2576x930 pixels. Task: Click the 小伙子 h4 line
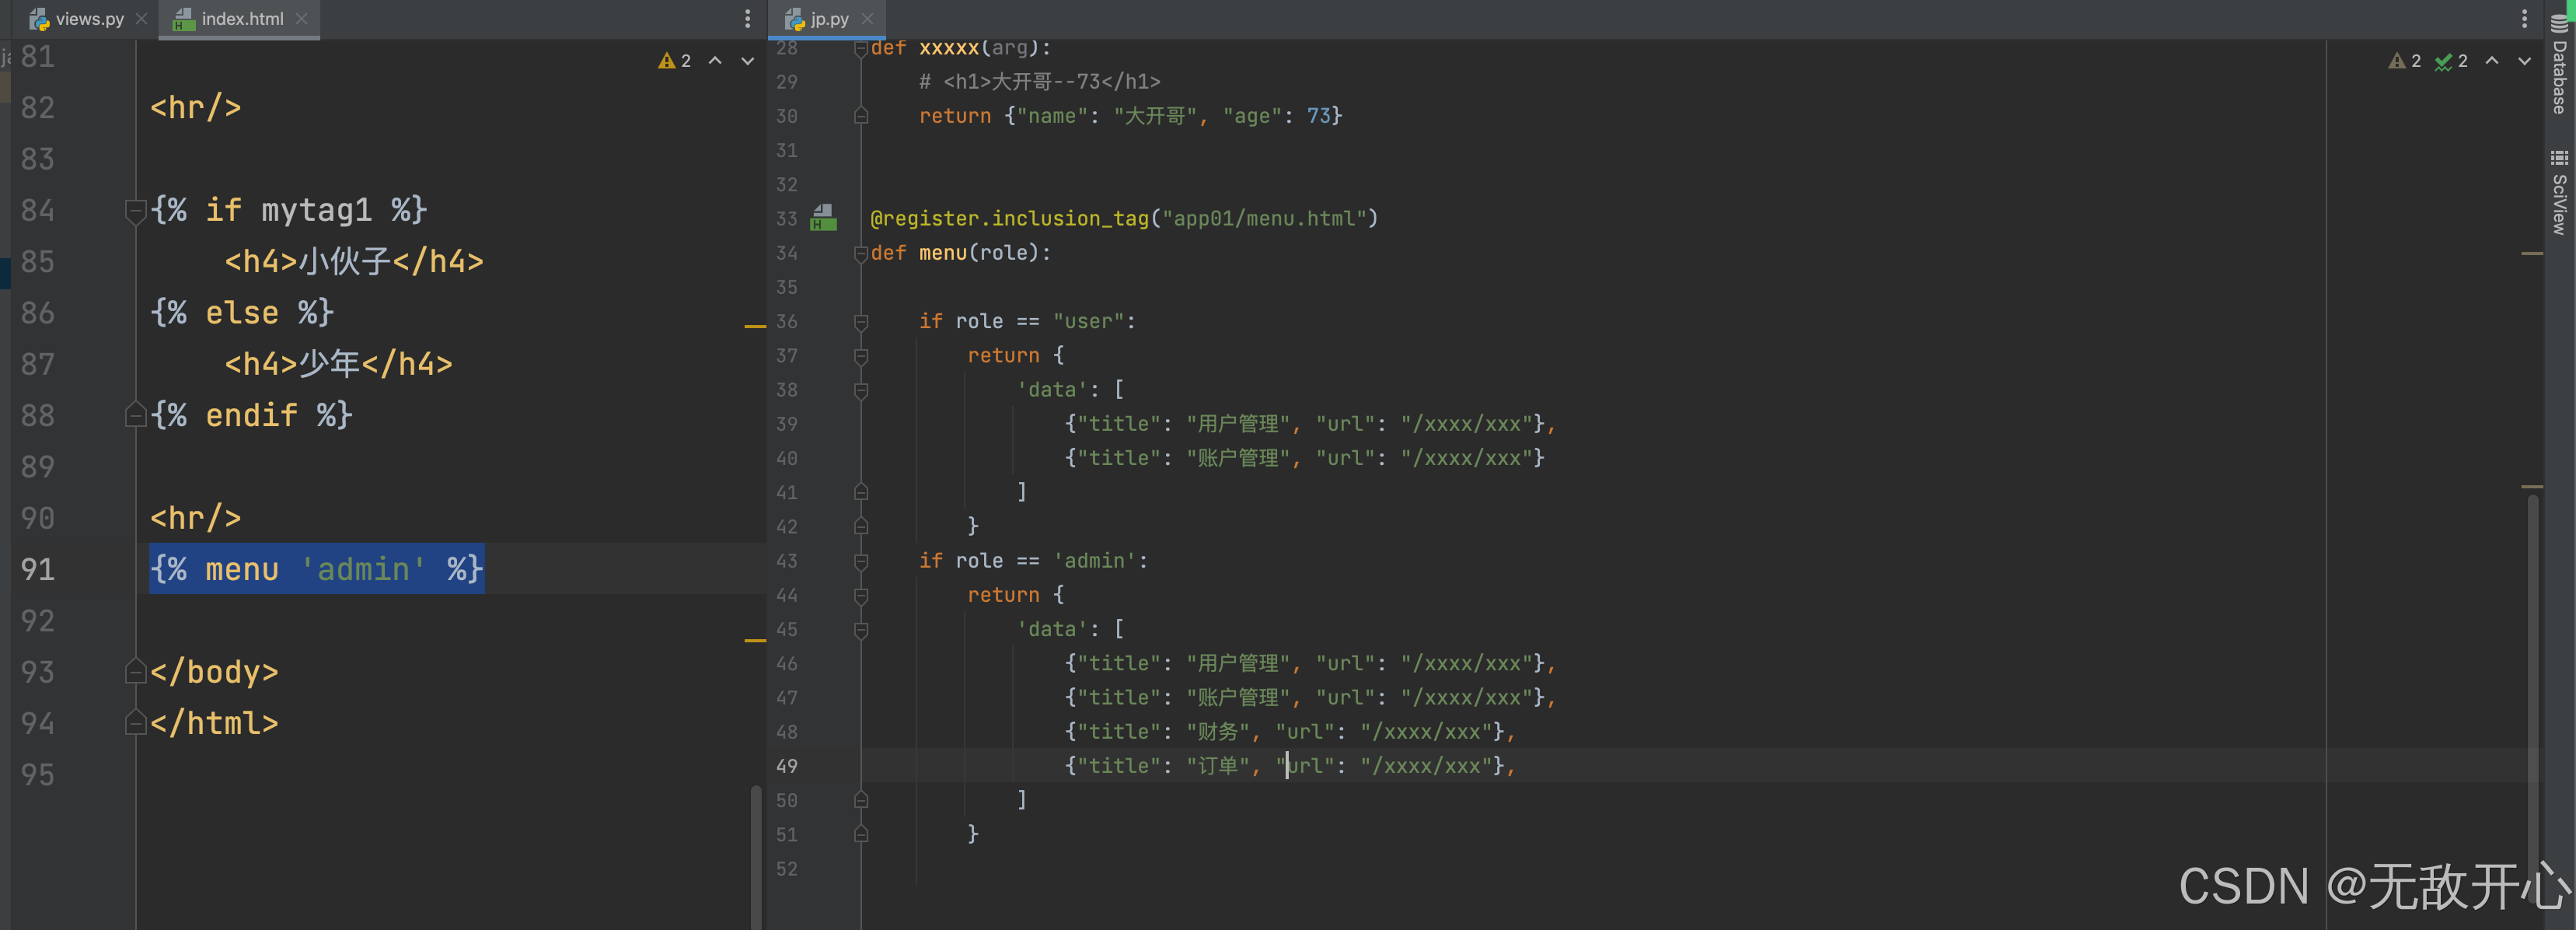(354, 261)
